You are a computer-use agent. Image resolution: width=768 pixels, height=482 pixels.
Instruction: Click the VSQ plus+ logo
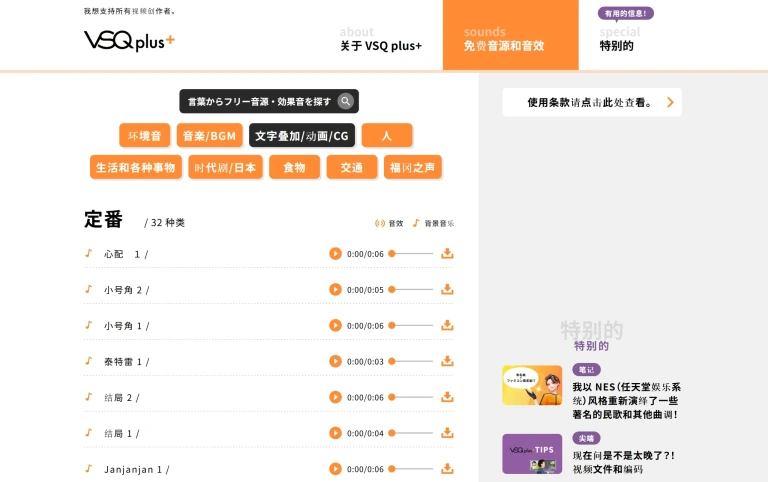[129, 41]
